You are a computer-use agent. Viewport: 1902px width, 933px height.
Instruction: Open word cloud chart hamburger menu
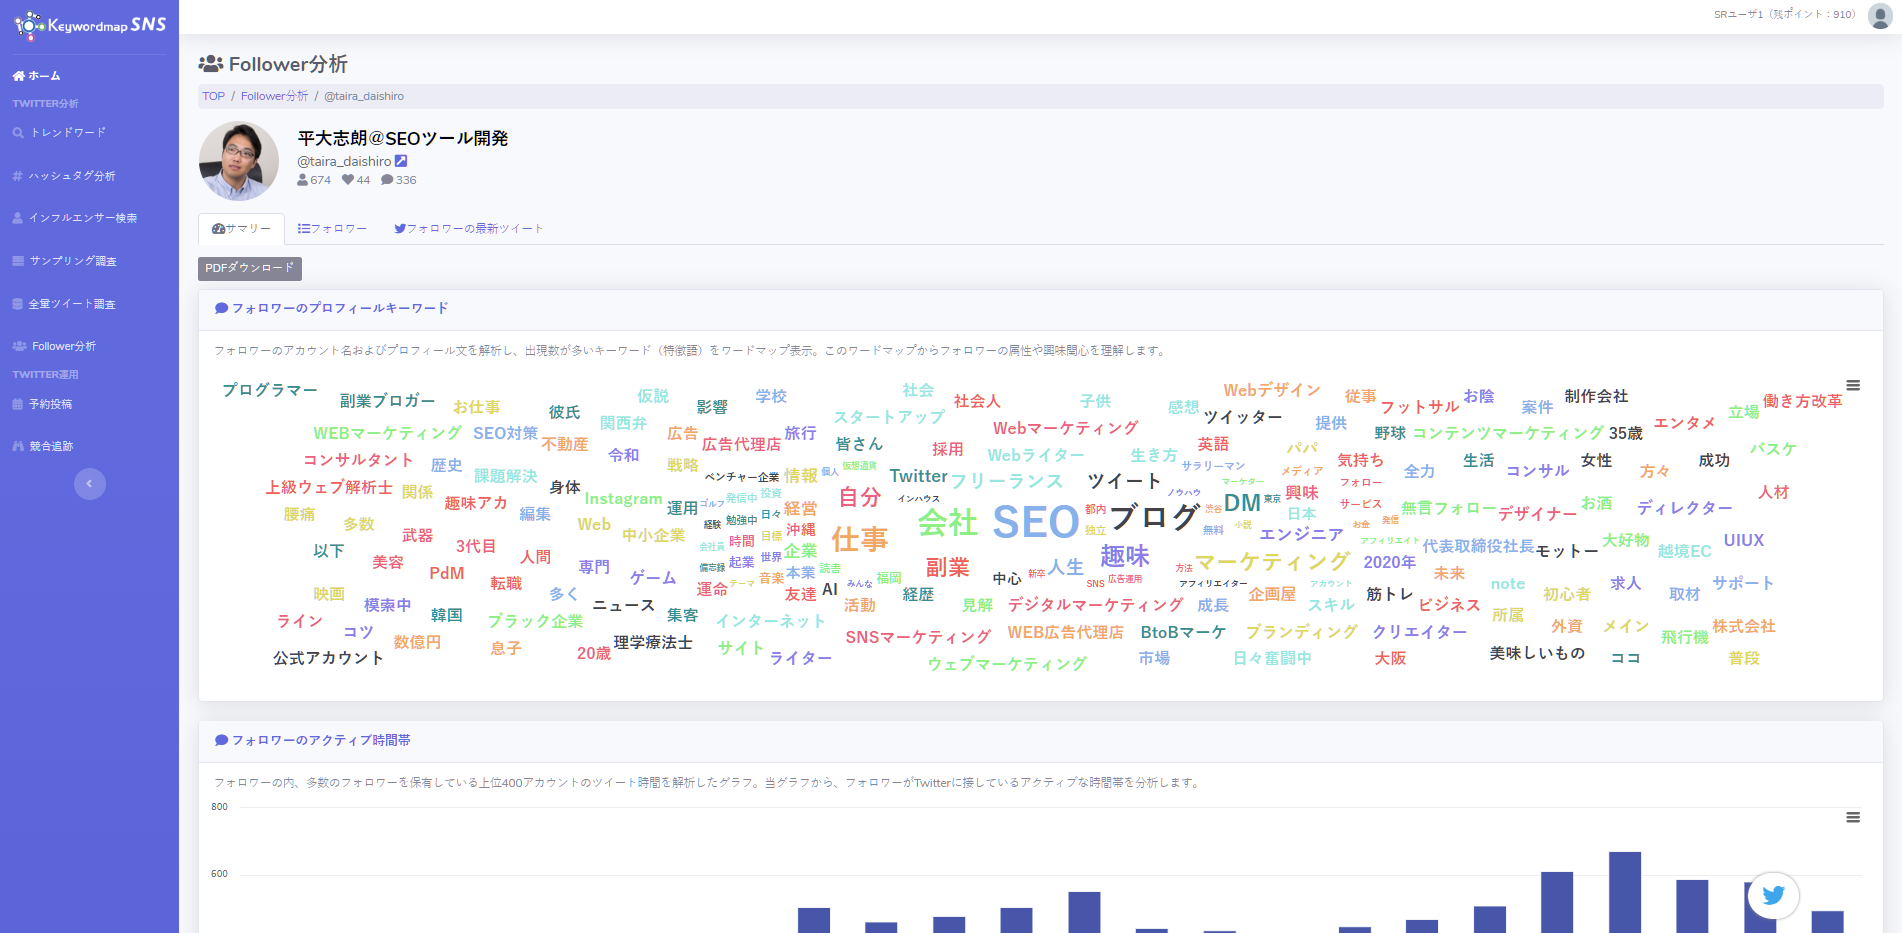coord(1852,386)
